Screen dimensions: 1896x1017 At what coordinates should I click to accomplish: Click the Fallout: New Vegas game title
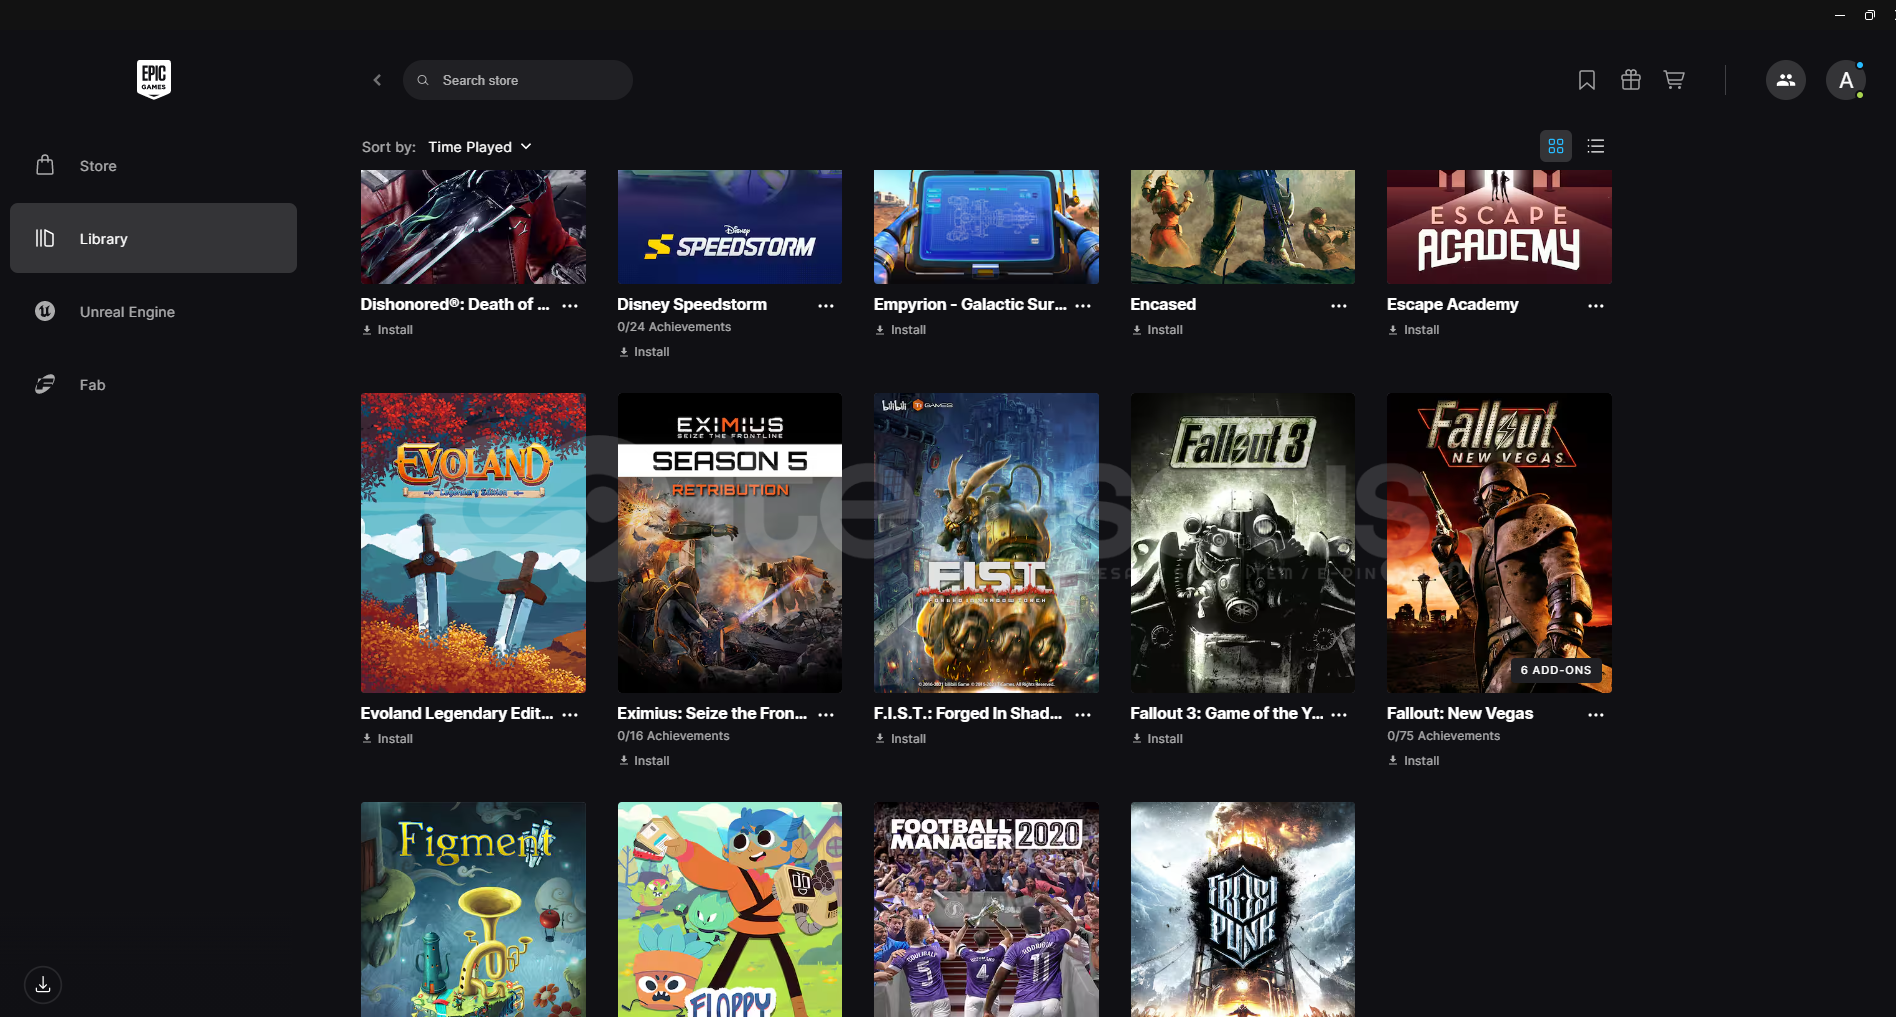[x=1460, y=713]
